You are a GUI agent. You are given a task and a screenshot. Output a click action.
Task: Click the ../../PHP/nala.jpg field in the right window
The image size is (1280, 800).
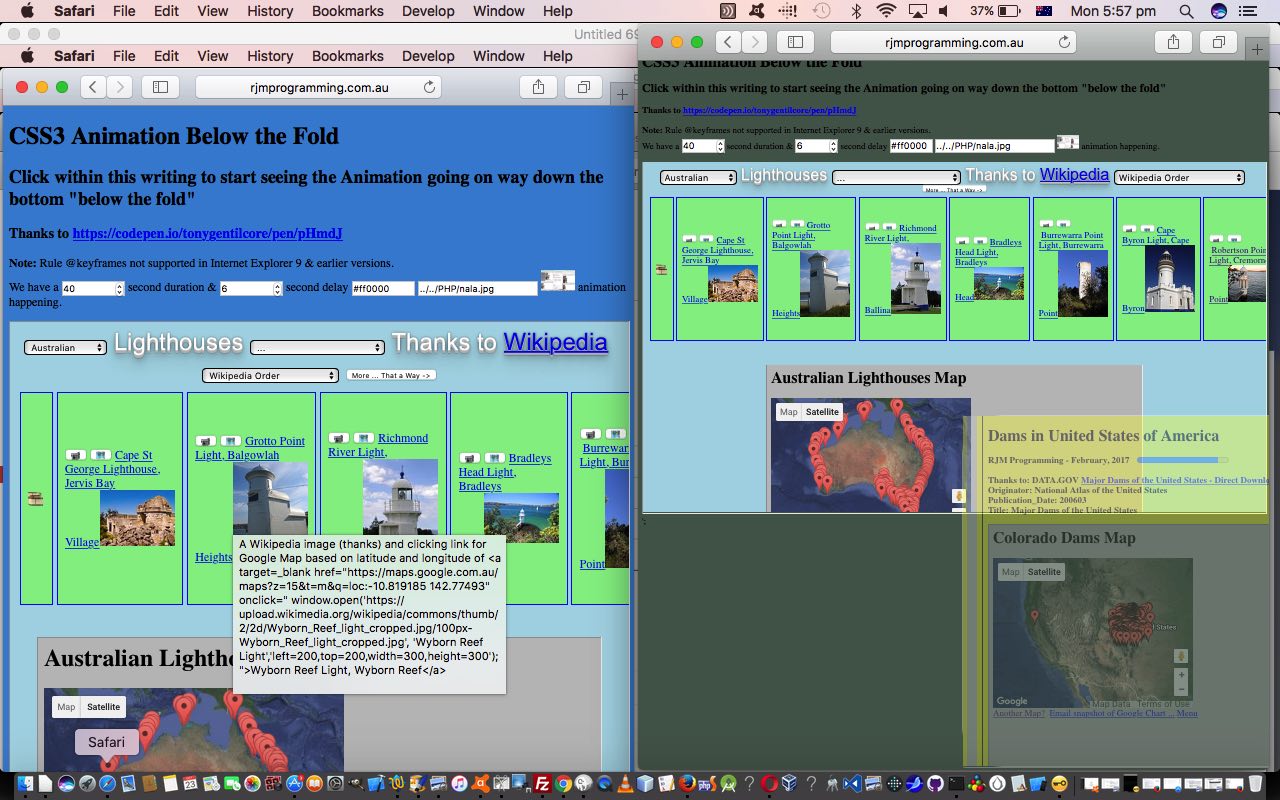[994, 146]
